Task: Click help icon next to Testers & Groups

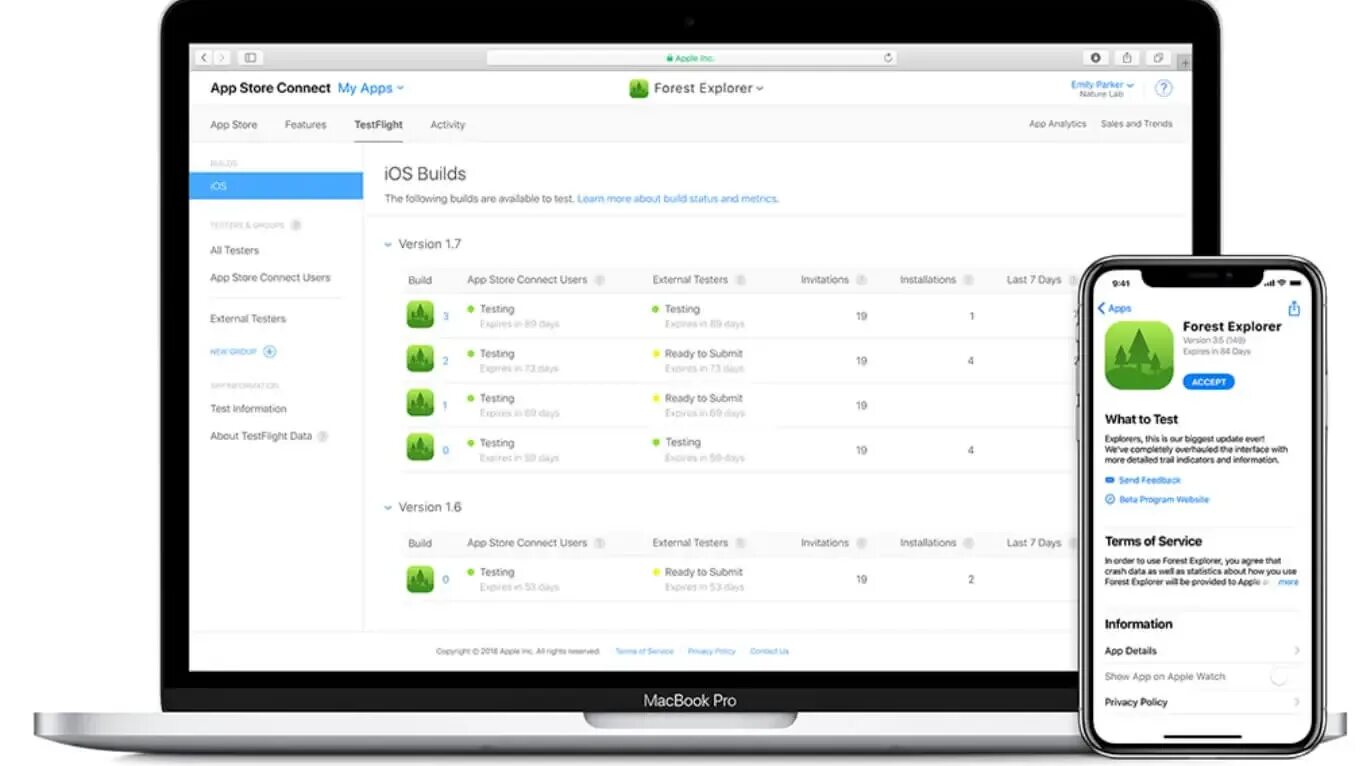Action: 296,225
